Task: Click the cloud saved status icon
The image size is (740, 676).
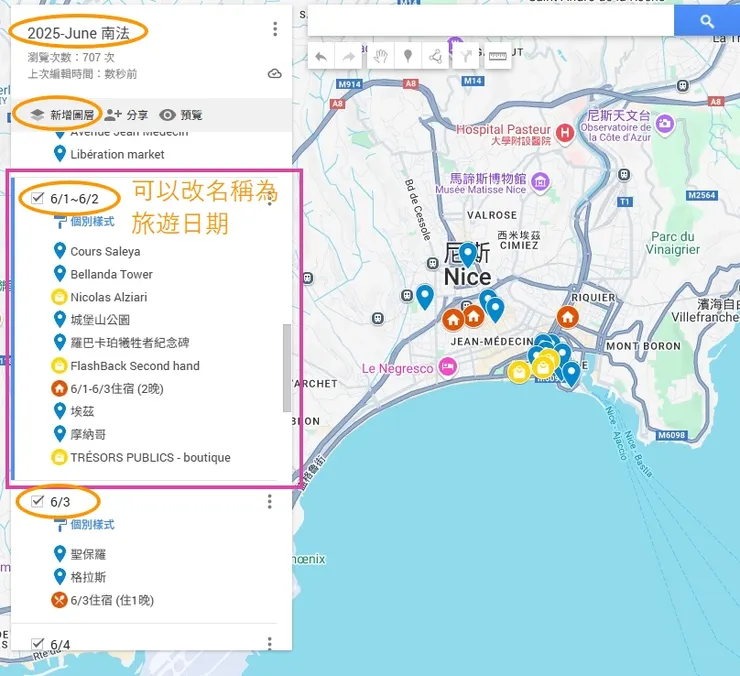Action: point(275,74)
